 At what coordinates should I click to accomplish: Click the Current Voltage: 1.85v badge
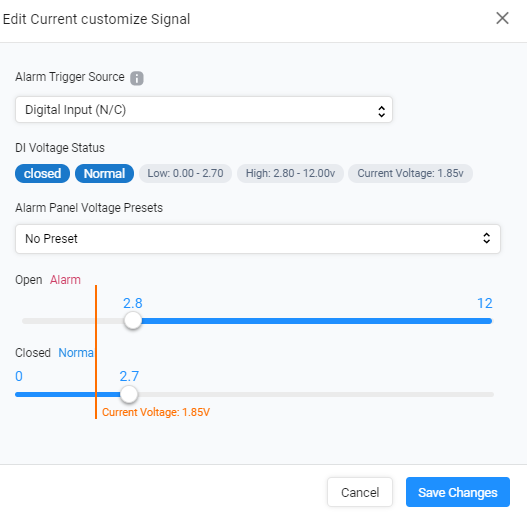coord(410,173)
